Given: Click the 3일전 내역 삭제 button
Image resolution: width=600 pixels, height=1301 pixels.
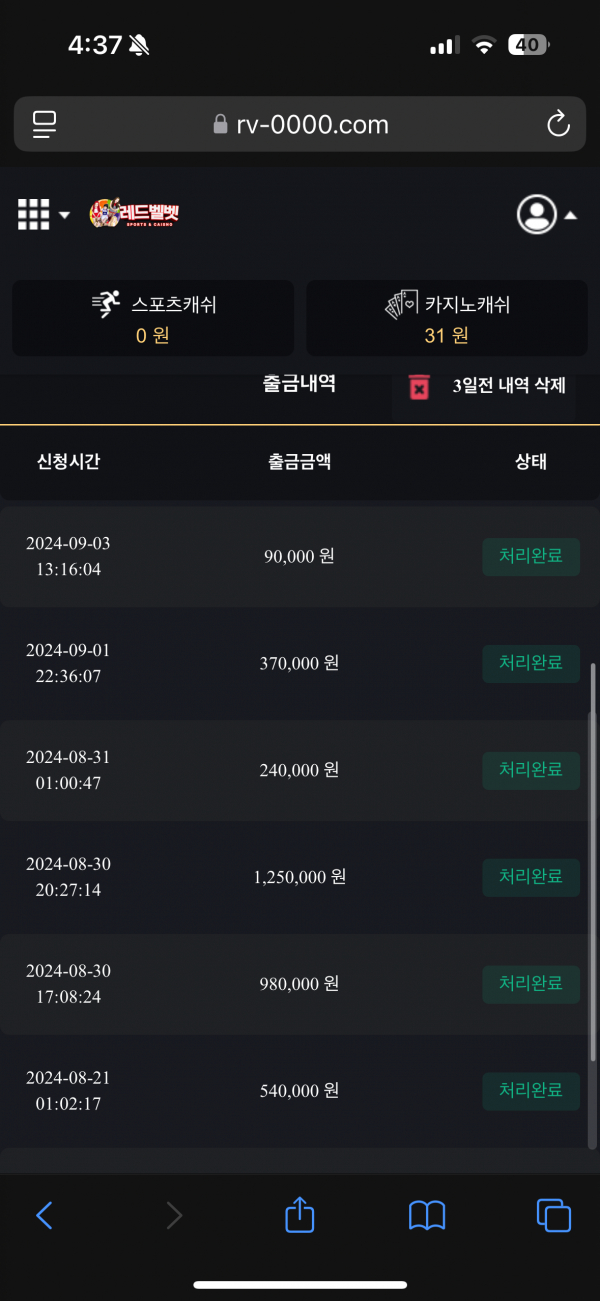Looking at the screenshot, I should click(508, 387).
